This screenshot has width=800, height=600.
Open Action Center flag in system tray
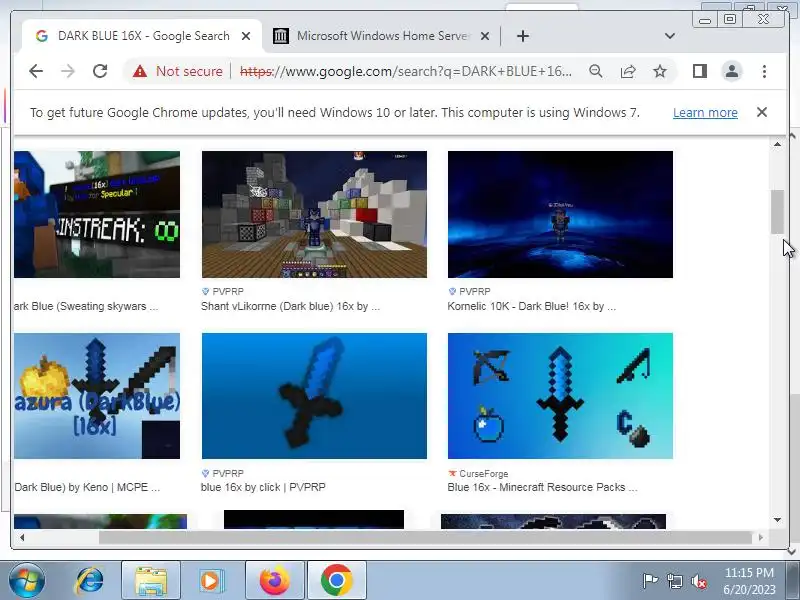(x=650, y=581)
